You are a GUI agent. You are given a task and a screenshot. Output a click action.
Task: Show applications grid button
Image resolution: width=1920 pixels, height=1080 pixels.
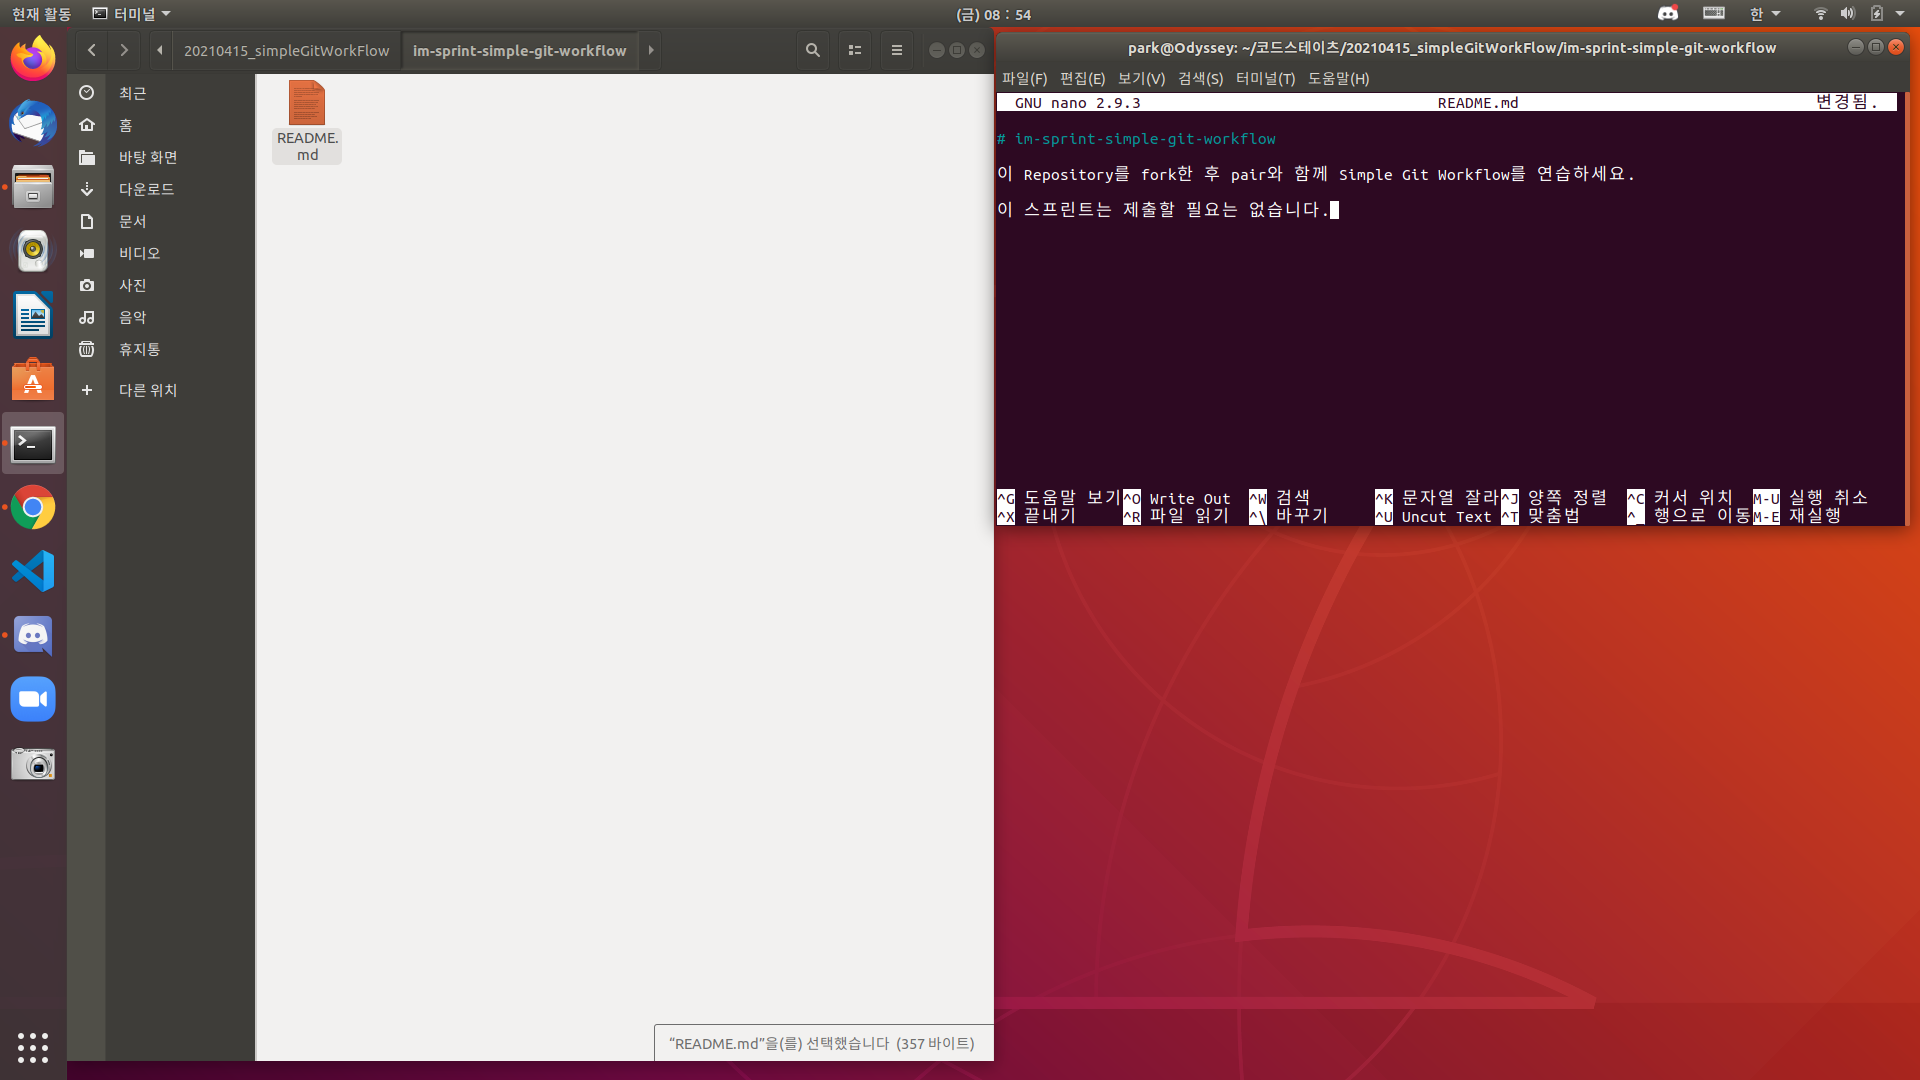point(33,1047)
